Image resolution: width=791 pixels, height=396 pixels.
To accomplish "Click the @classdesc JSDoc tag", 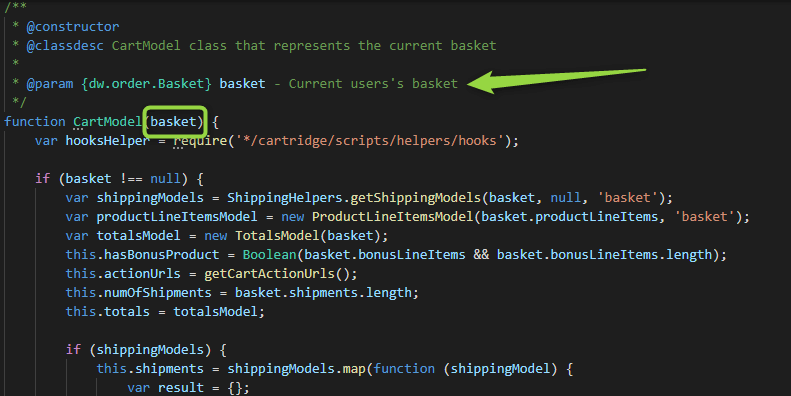I will (x=65, y=46).
